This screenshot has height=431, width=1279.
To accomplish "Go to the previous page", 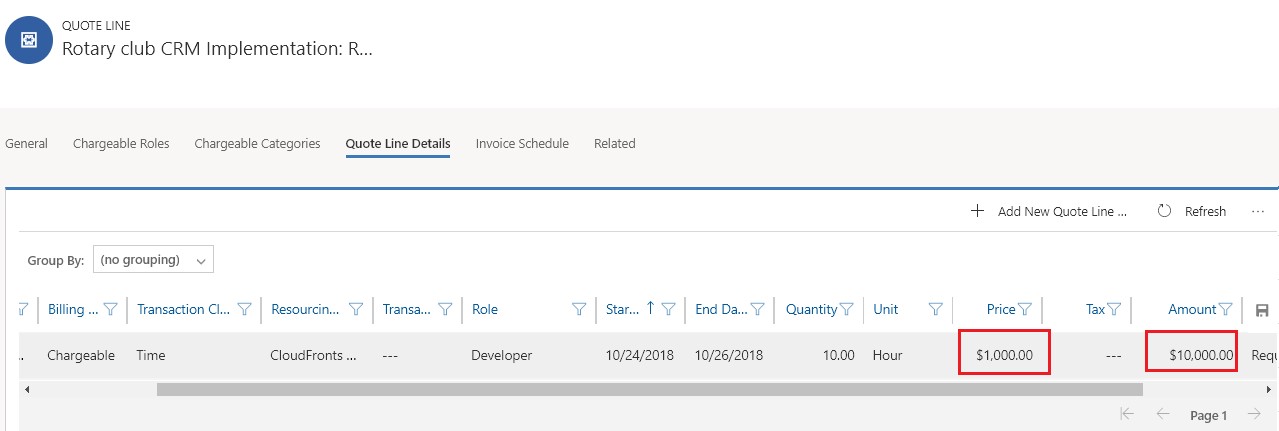I will pos(1163,415).
